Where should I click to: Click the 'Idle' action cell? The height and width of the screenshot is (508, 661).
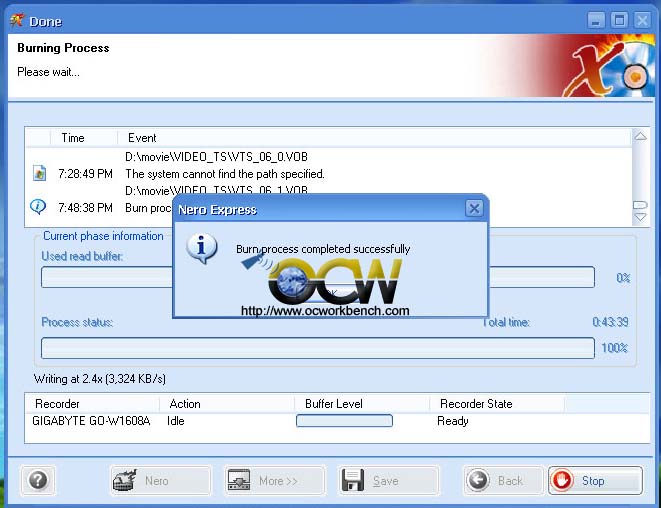point(176,421)
